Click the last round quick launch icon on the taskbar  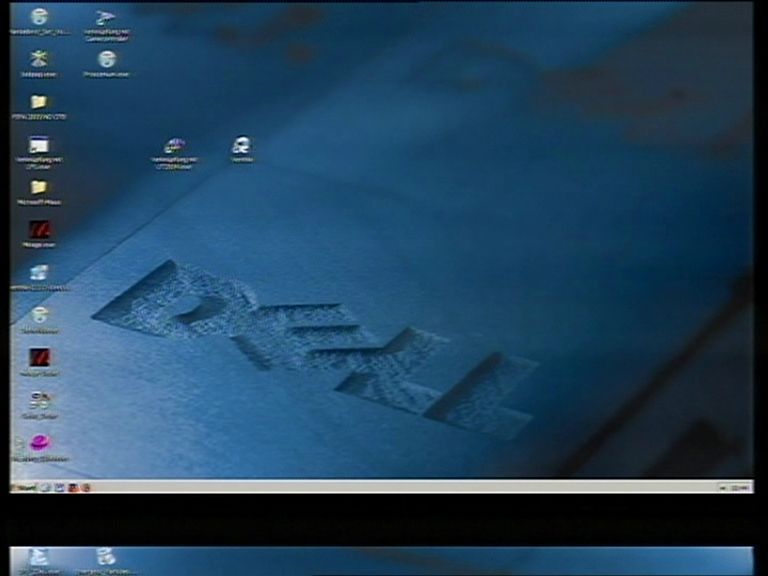coord(86,487)
